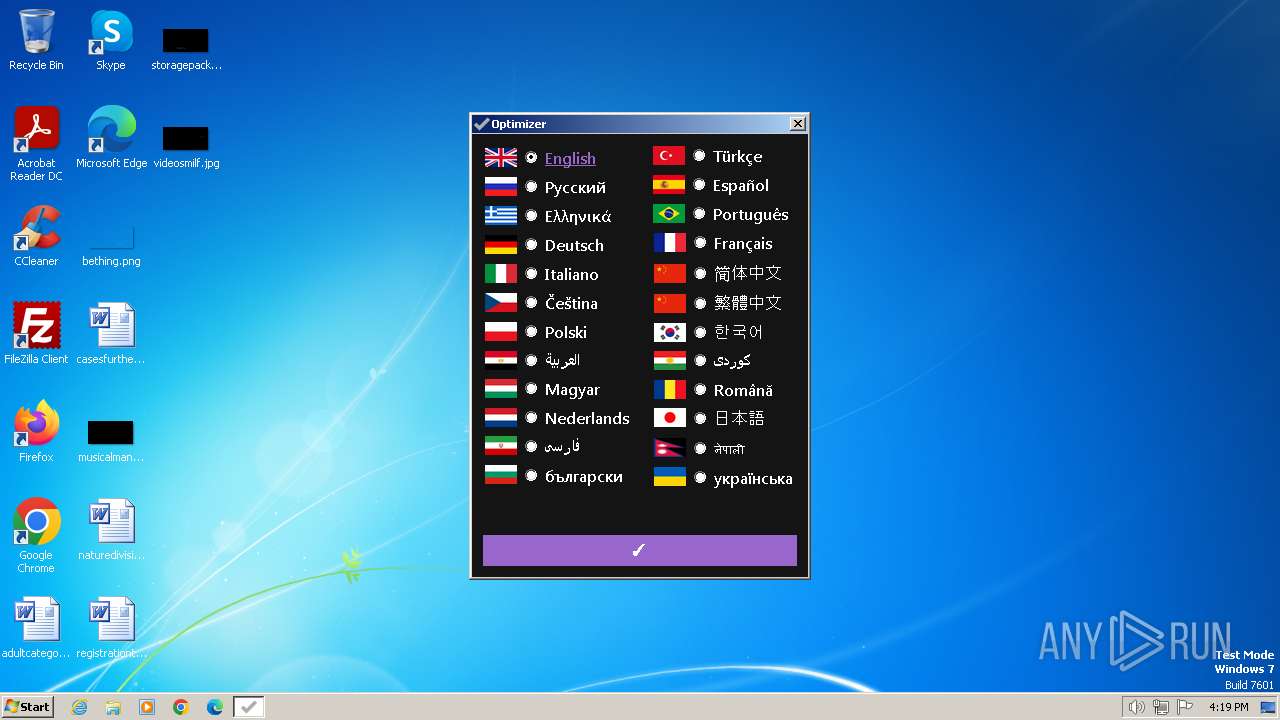Click the Brazilian flag icon
Viewport: 1280px width, 720px height.
tap(669, 214)
